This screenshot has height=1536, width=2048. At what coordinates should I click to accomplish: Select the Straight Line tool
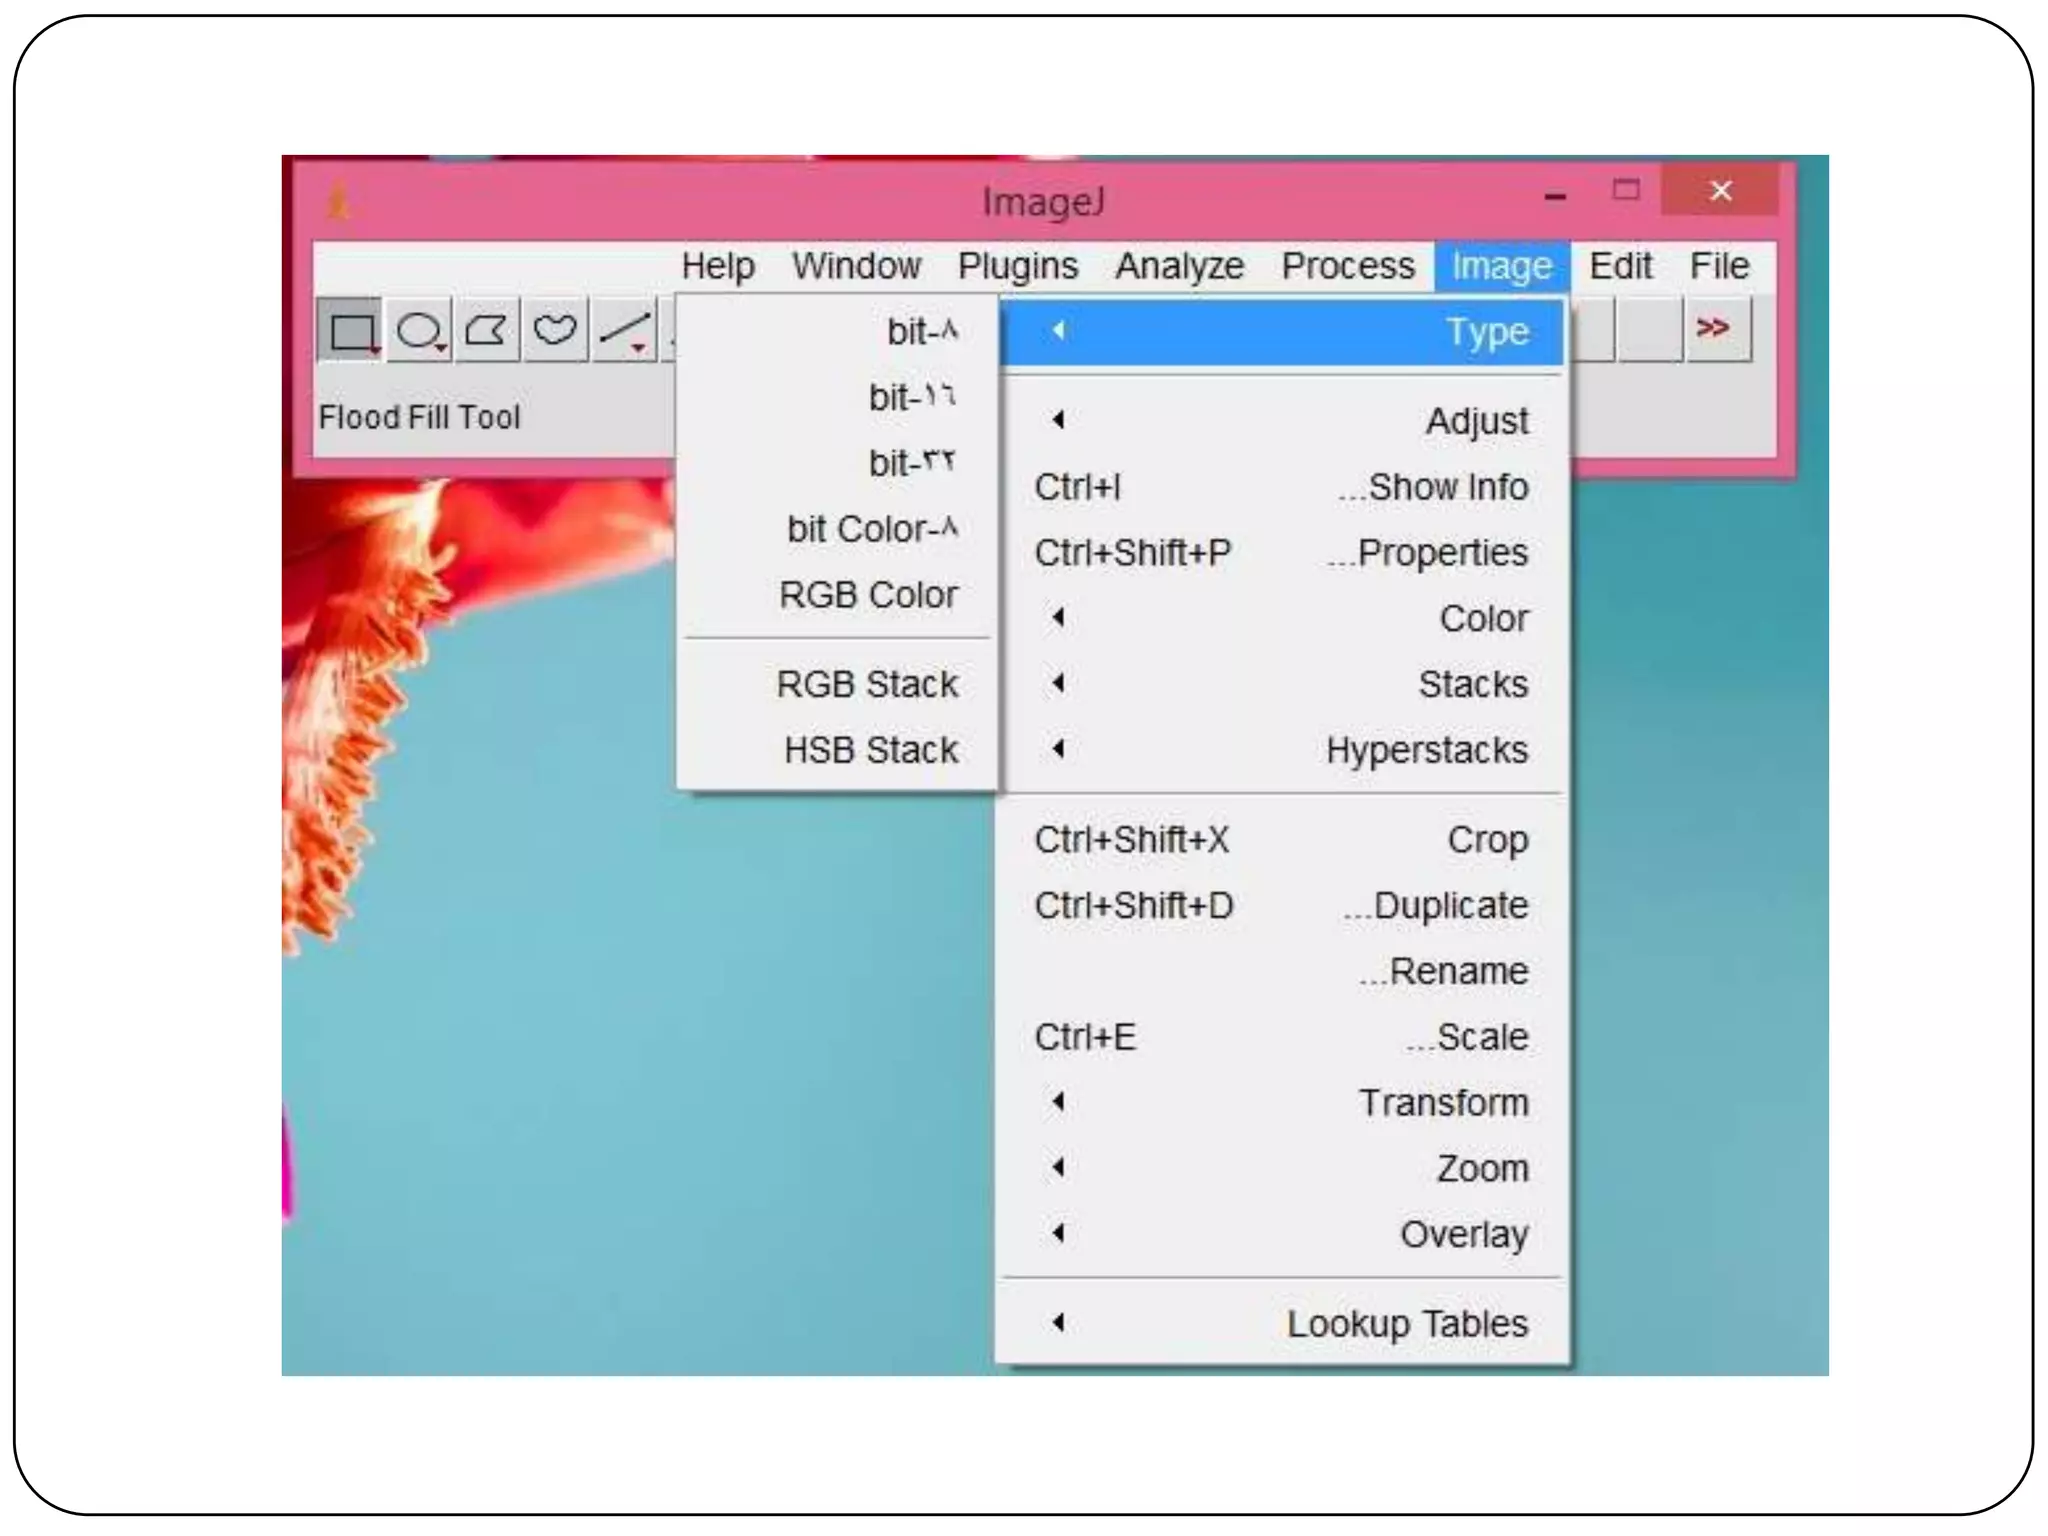(x=625, y=330)
